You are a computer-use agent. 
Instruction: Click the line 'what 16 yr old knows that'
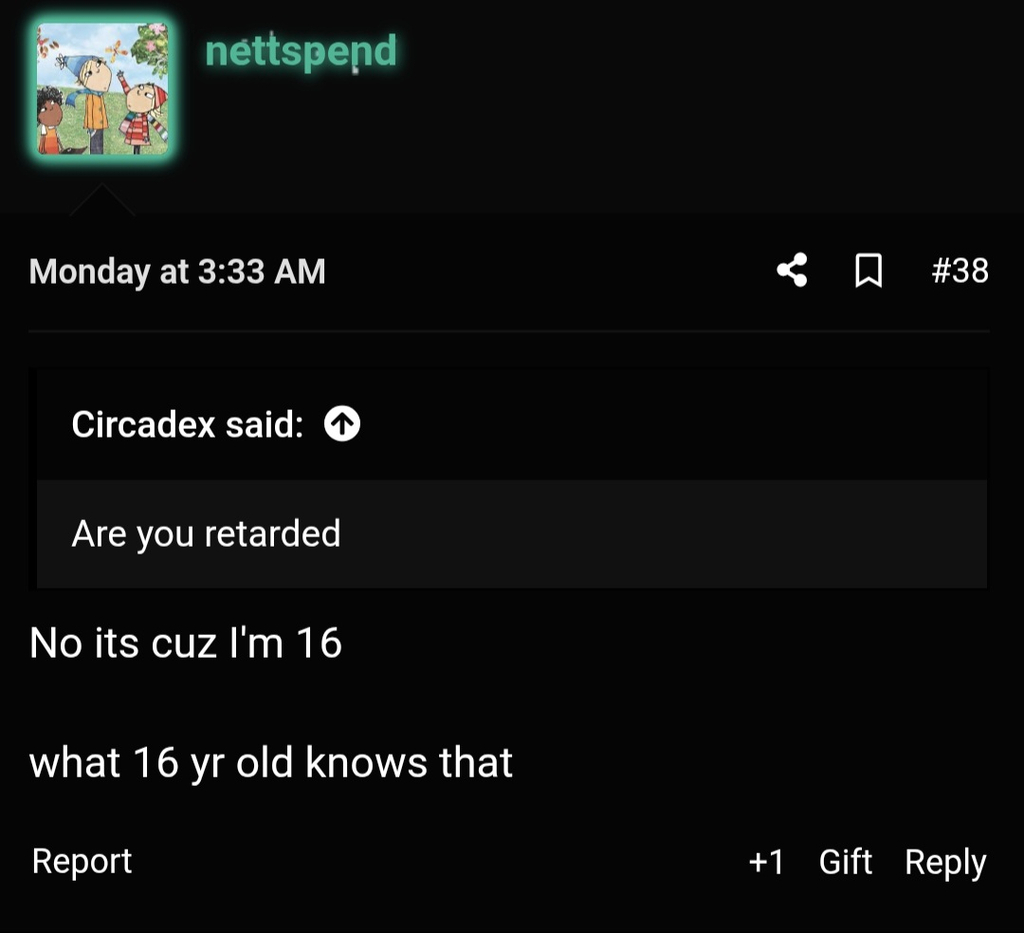point(271,762)
